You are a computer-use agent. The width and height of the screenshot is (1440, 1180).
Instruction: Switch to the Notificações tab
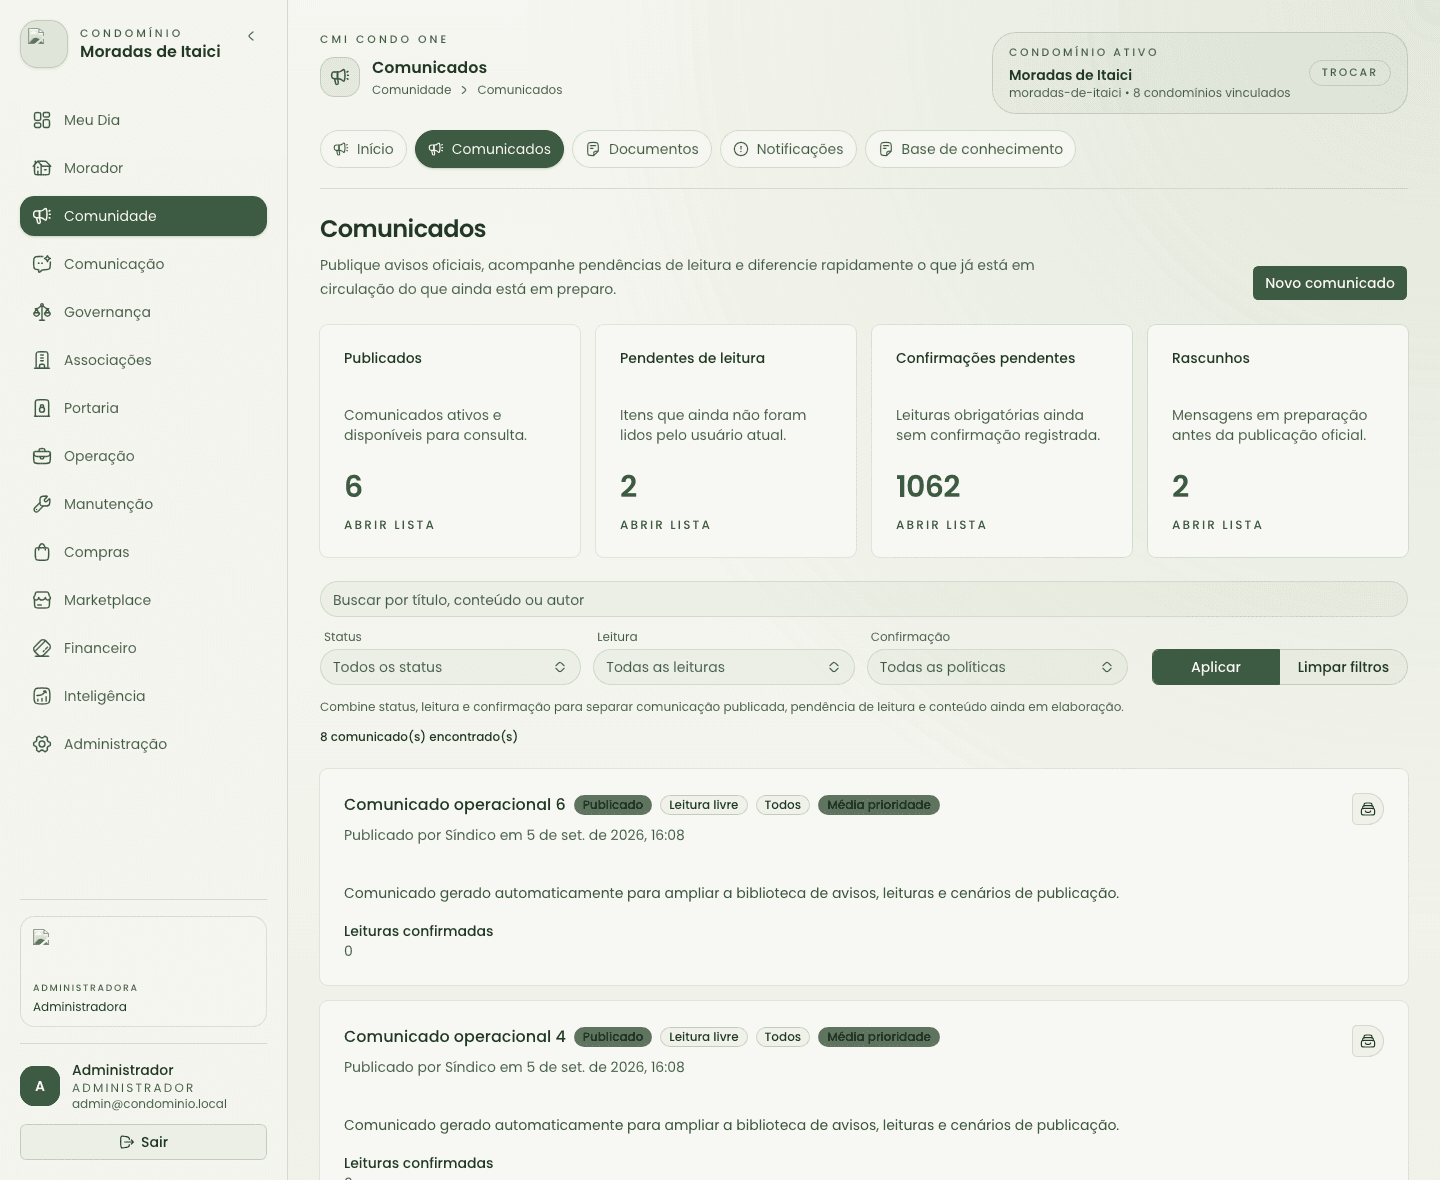pos(788,149)
